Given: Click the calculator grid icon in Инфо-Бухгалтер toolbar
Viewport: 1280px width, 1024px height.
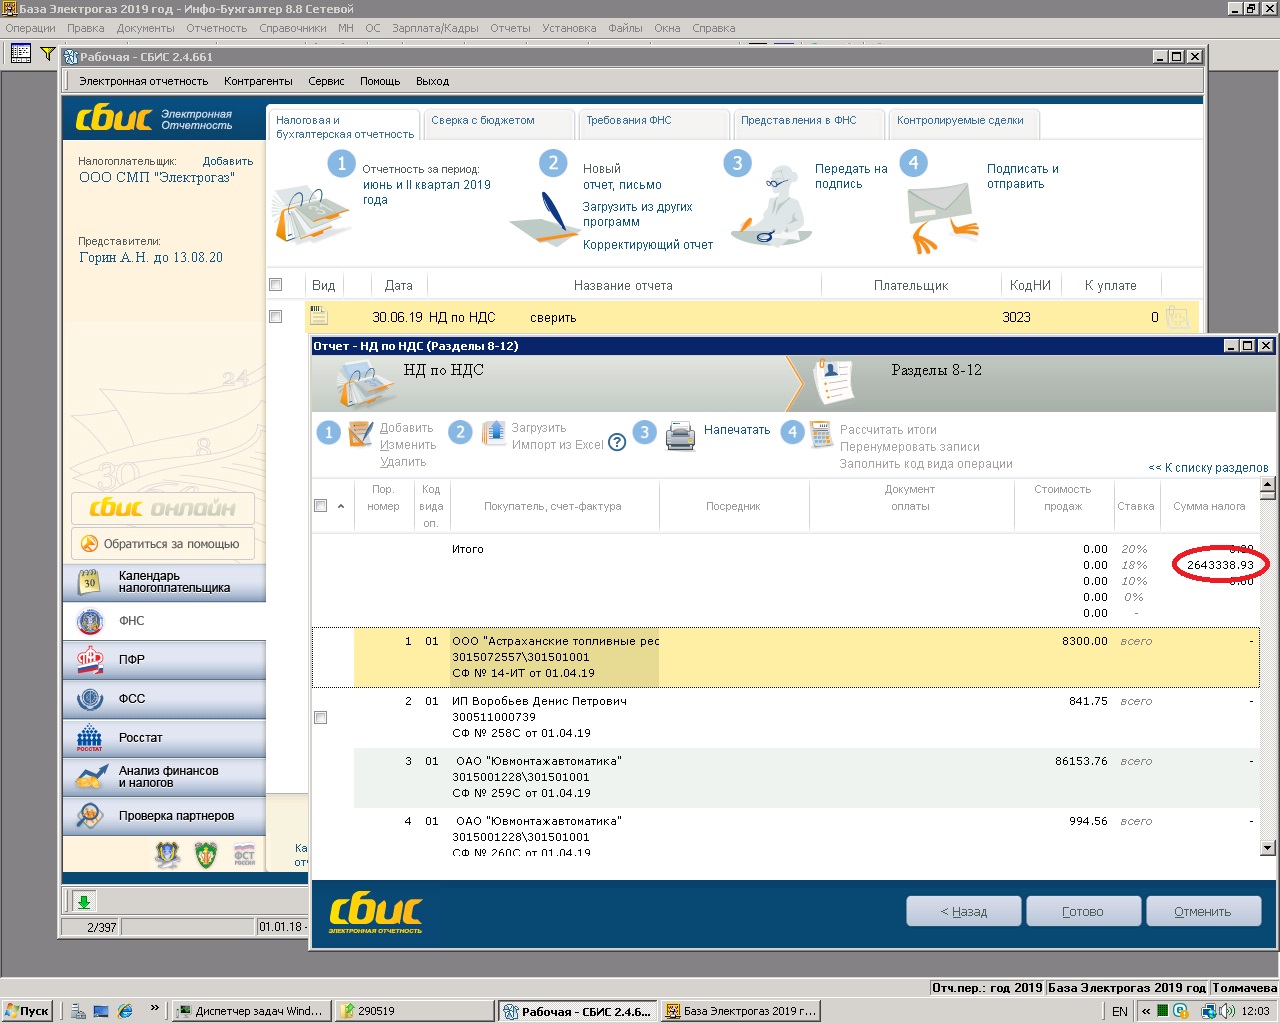Looking at the screenshot, I should click(20, 53).
